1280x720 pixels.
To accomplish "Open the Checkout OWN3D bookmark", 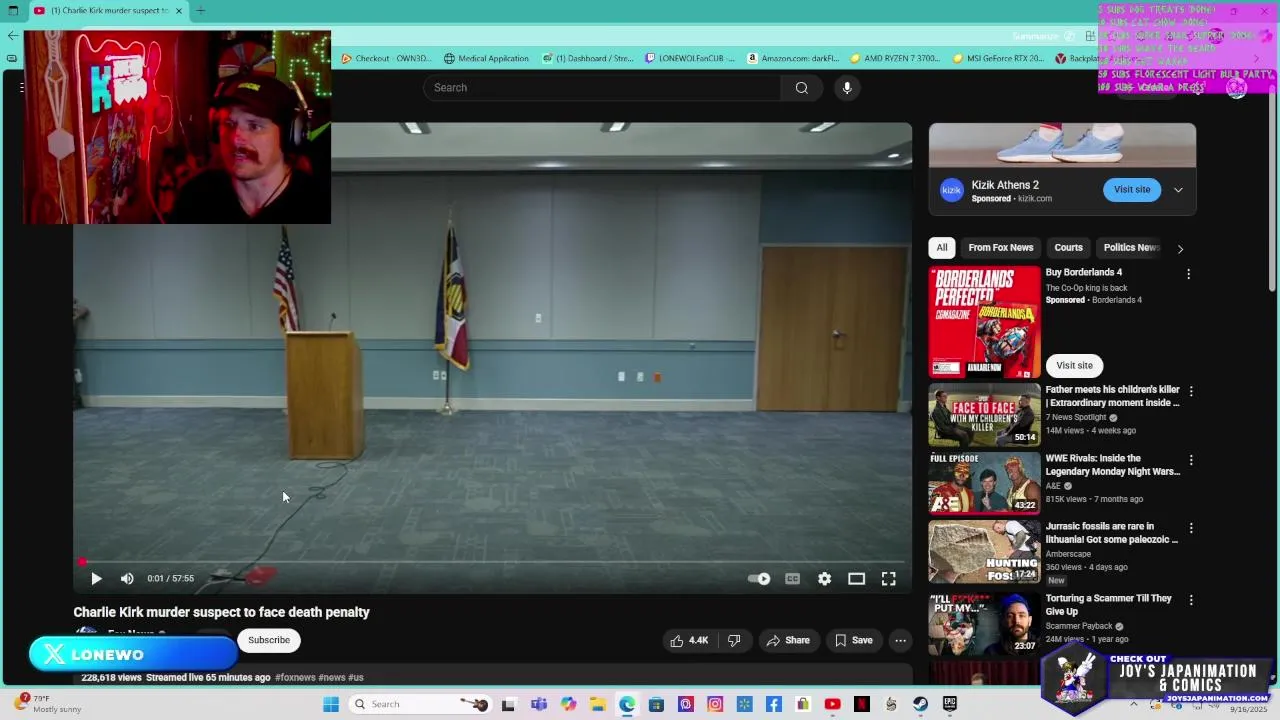I will point(387,58).
